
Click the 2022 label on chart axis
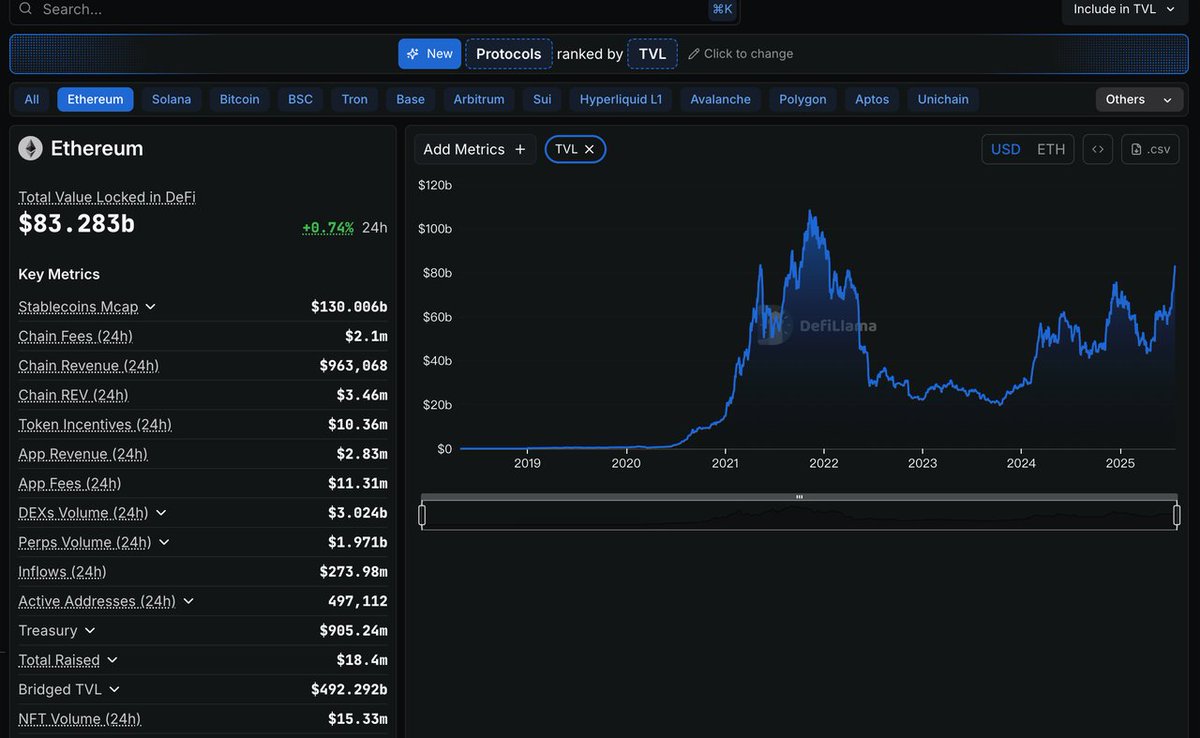pos(824,463)
